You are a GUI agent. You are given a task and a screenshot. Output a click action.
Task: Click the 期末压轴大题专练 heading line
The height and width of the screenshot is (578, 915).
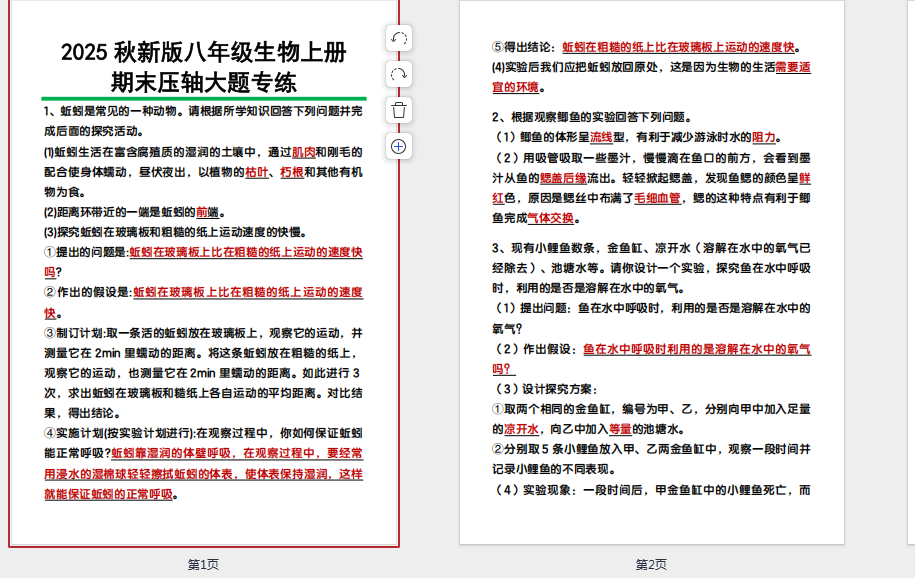tap(204, 82)
